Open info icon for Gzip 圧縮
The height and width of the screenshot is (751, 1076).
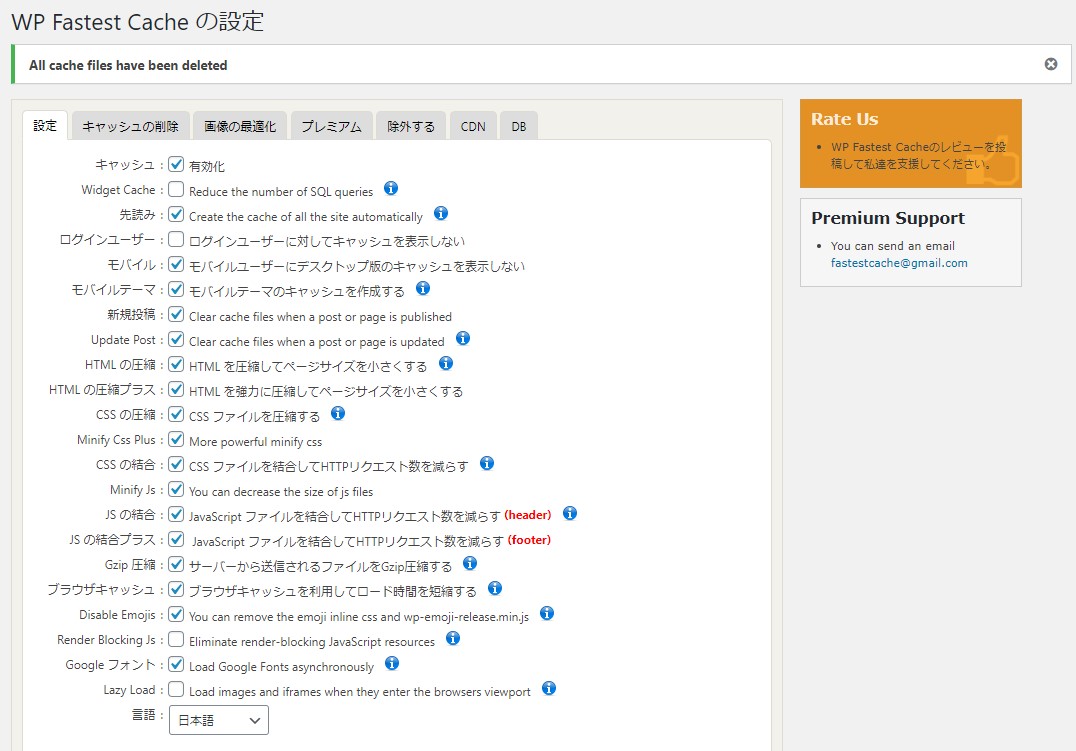[470, 564]
